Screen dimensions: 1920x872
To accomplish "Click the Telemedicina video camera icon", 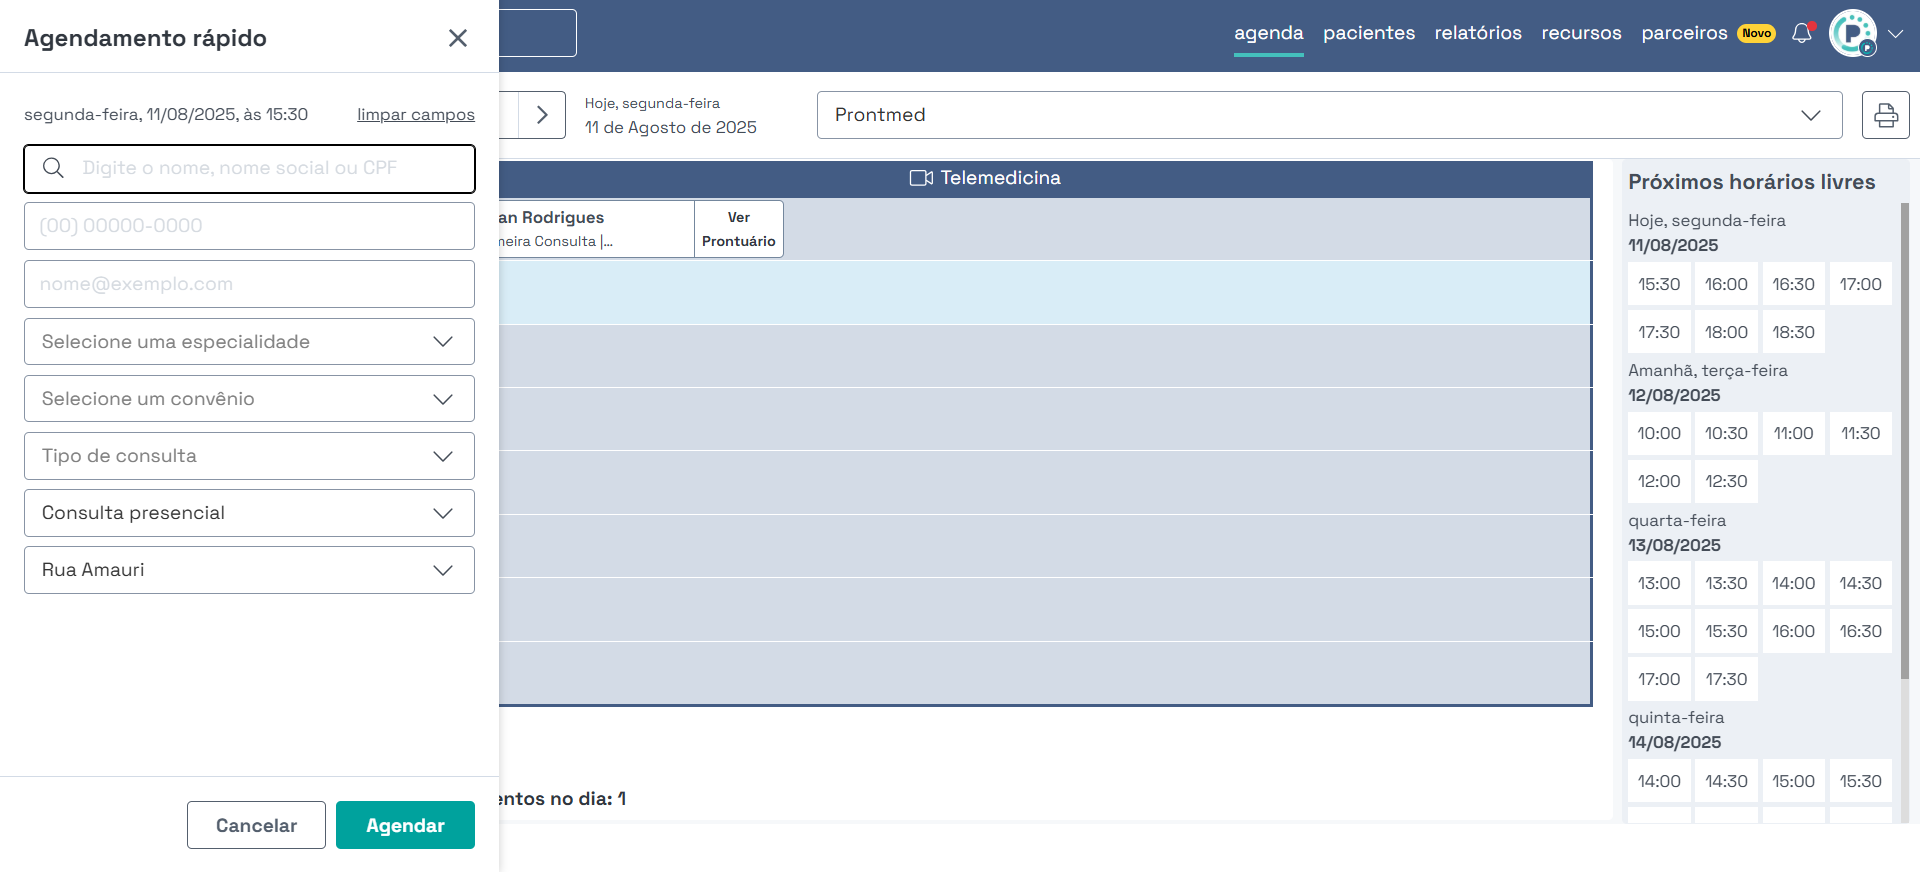I will click(x=921, y=178).
